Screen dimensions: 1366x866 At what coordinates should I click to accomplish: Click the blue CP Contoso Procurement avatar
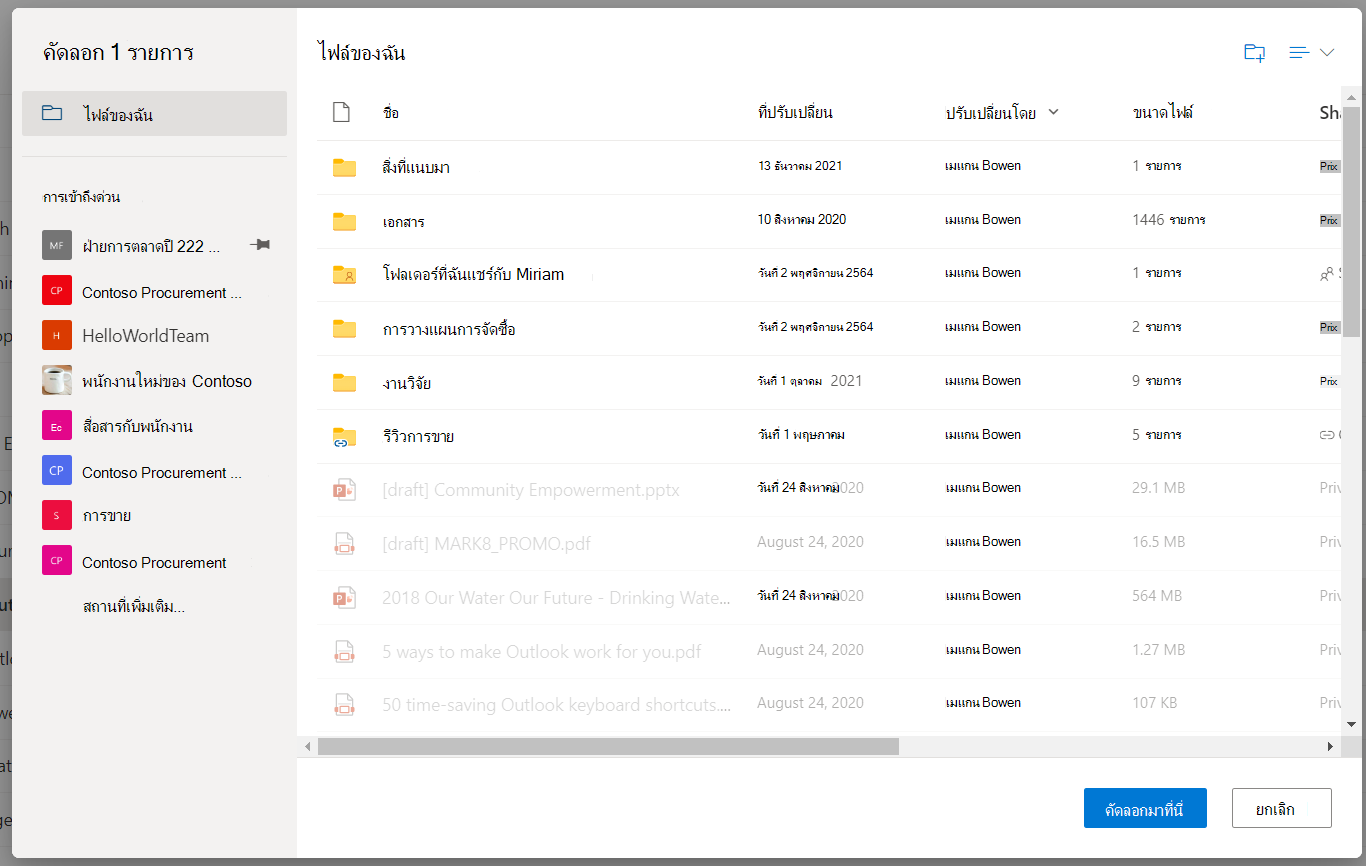coord(57,471)
